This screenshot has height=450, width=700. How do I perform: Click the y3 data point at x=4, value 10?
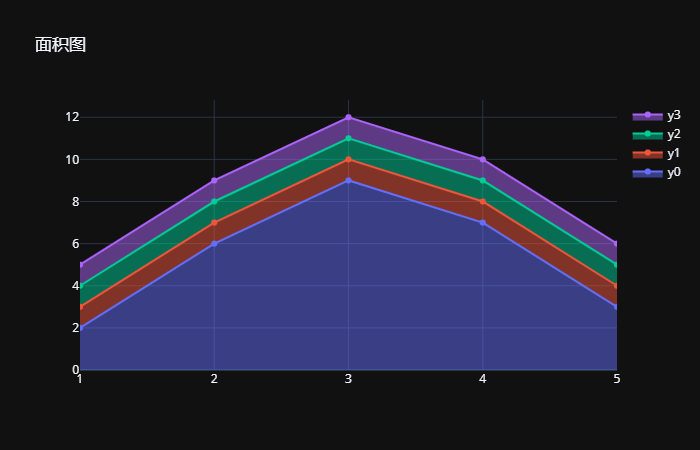(x=483, y=159)
